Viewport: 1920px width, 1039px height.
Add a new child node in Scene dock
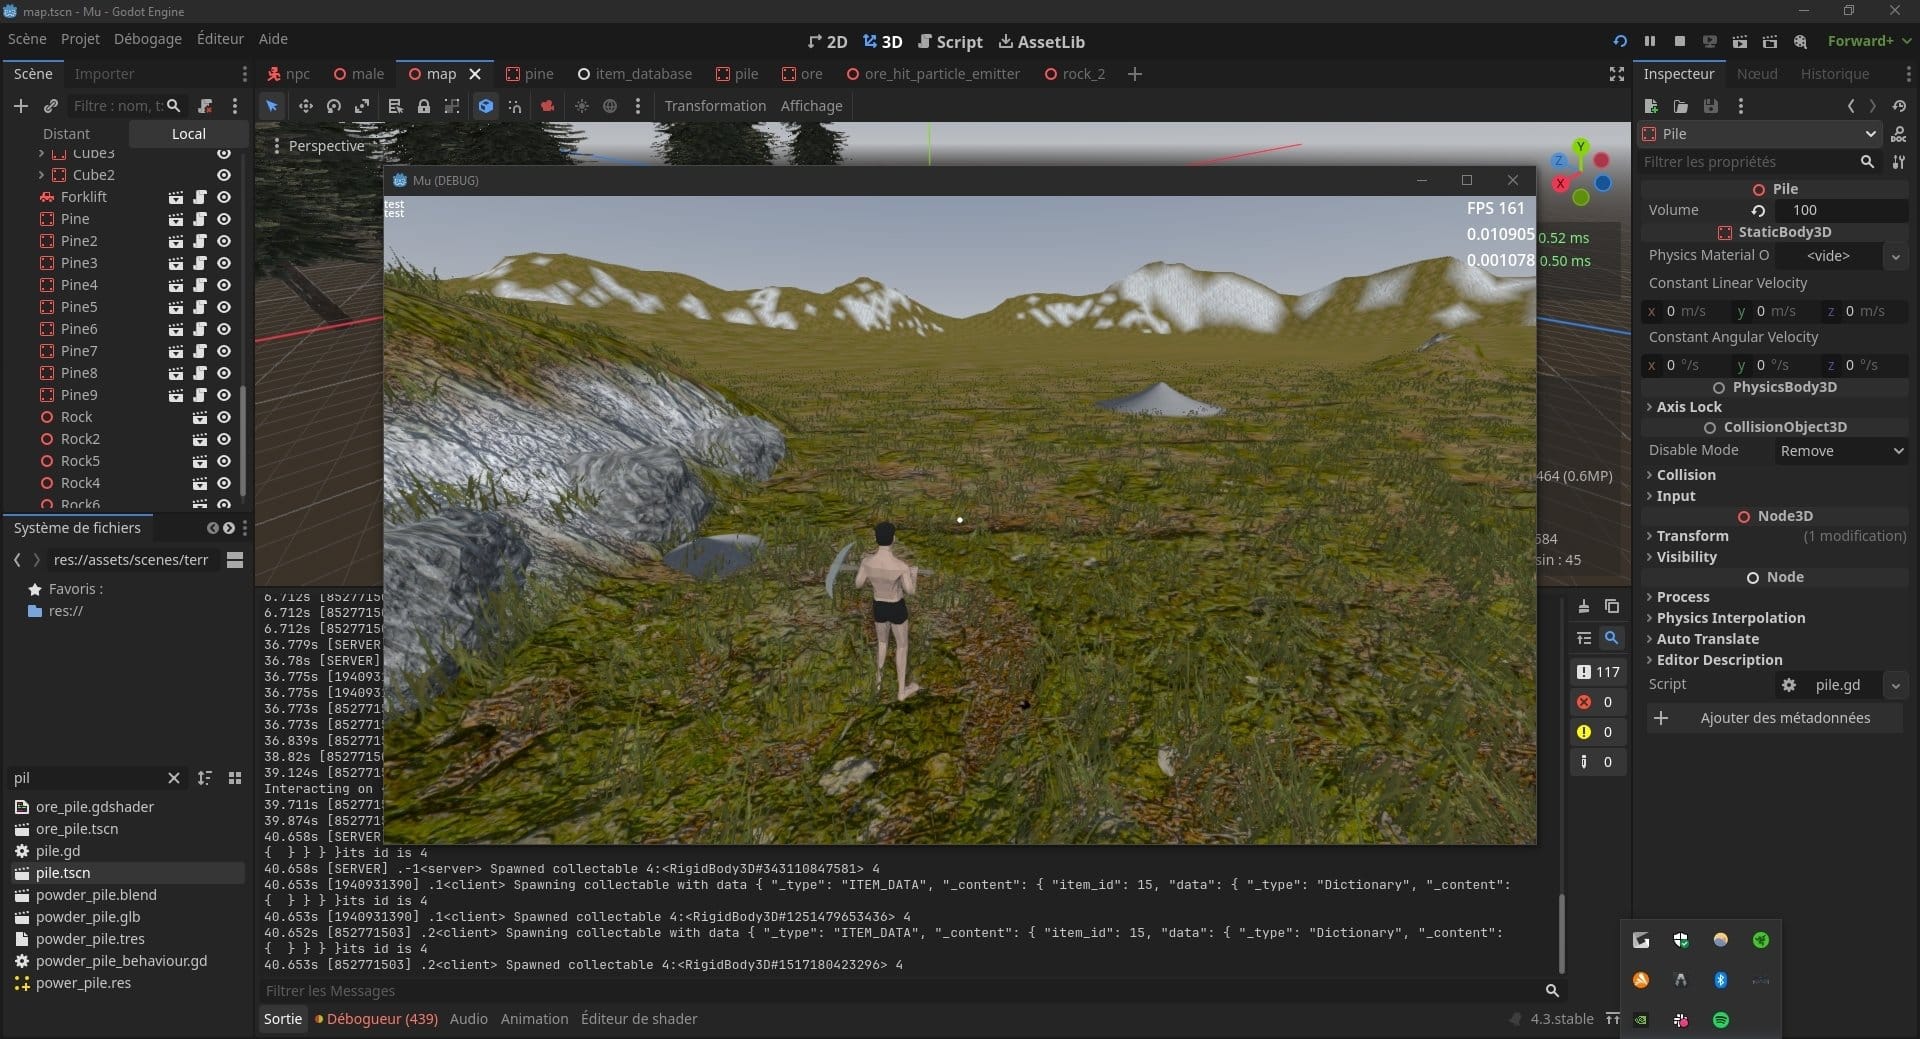point(20,106)
